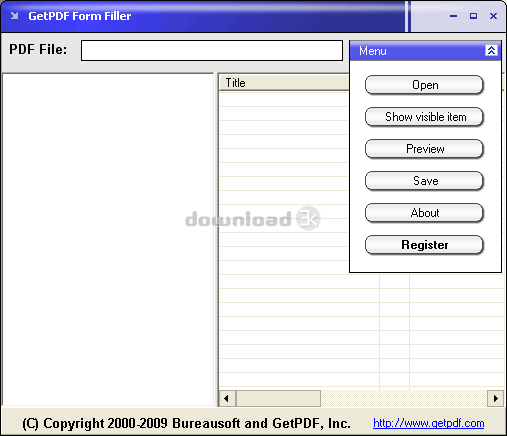Click the horizontal scrollbar thumb
Screen dimensions: 507x436
[278, 398]
